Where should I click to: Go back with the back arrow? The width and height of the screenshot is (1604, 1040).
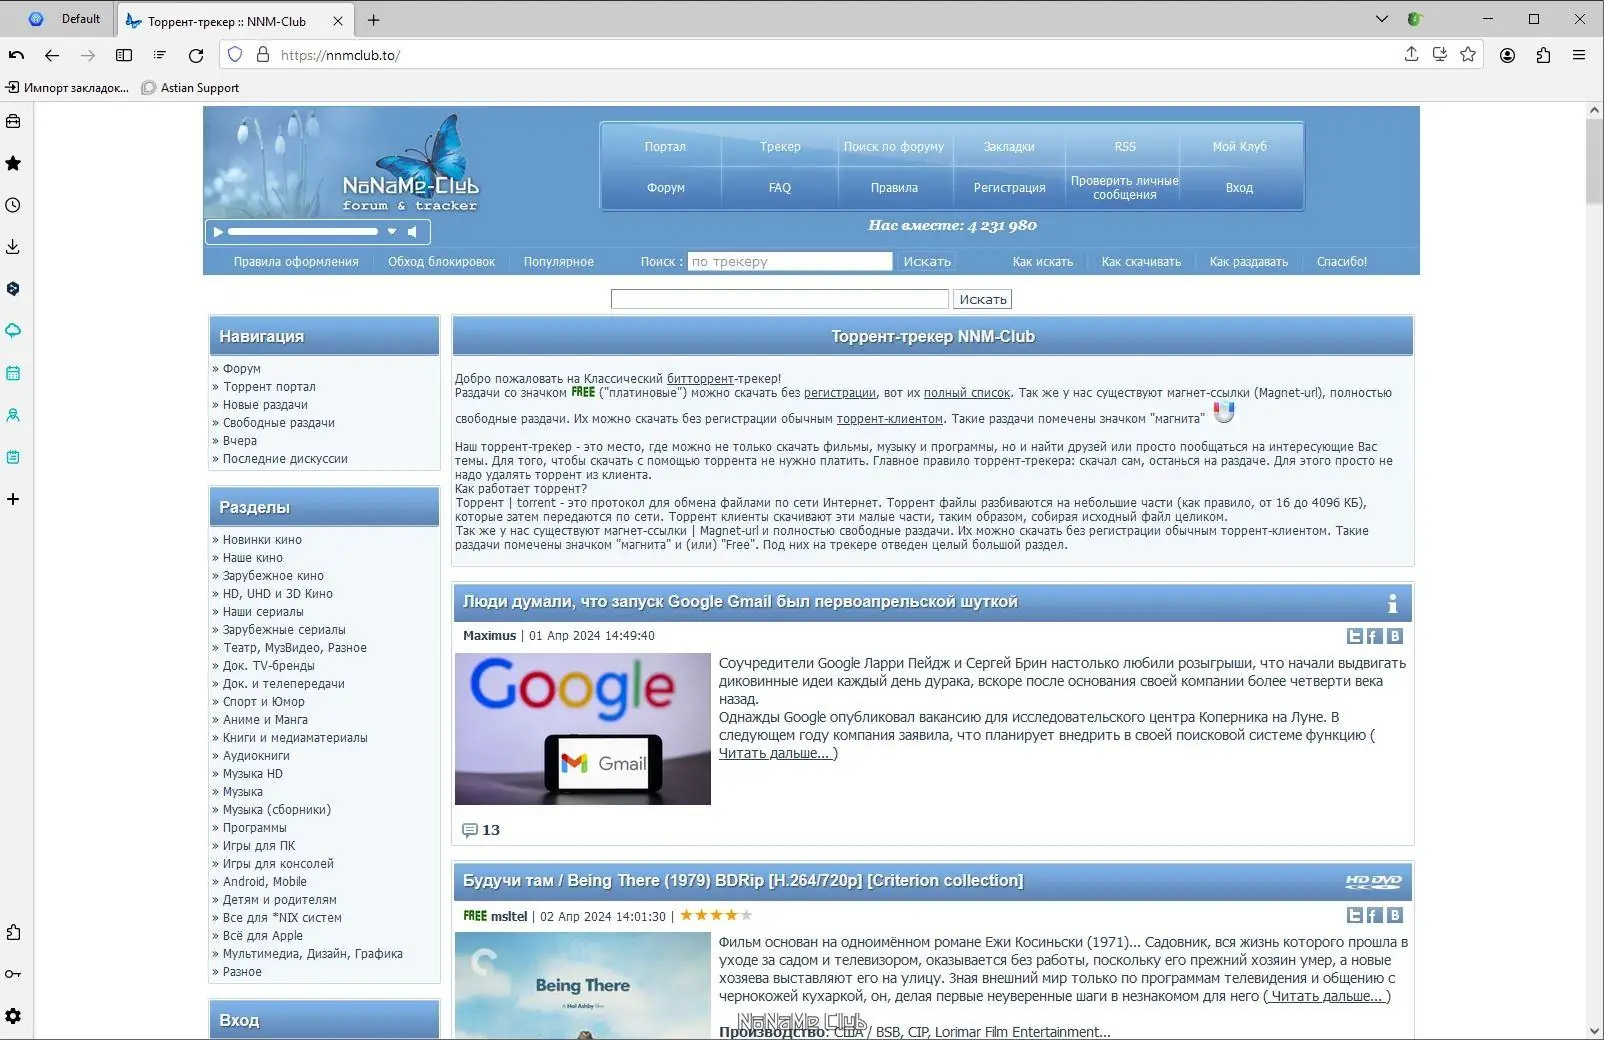tap(52, 55)
